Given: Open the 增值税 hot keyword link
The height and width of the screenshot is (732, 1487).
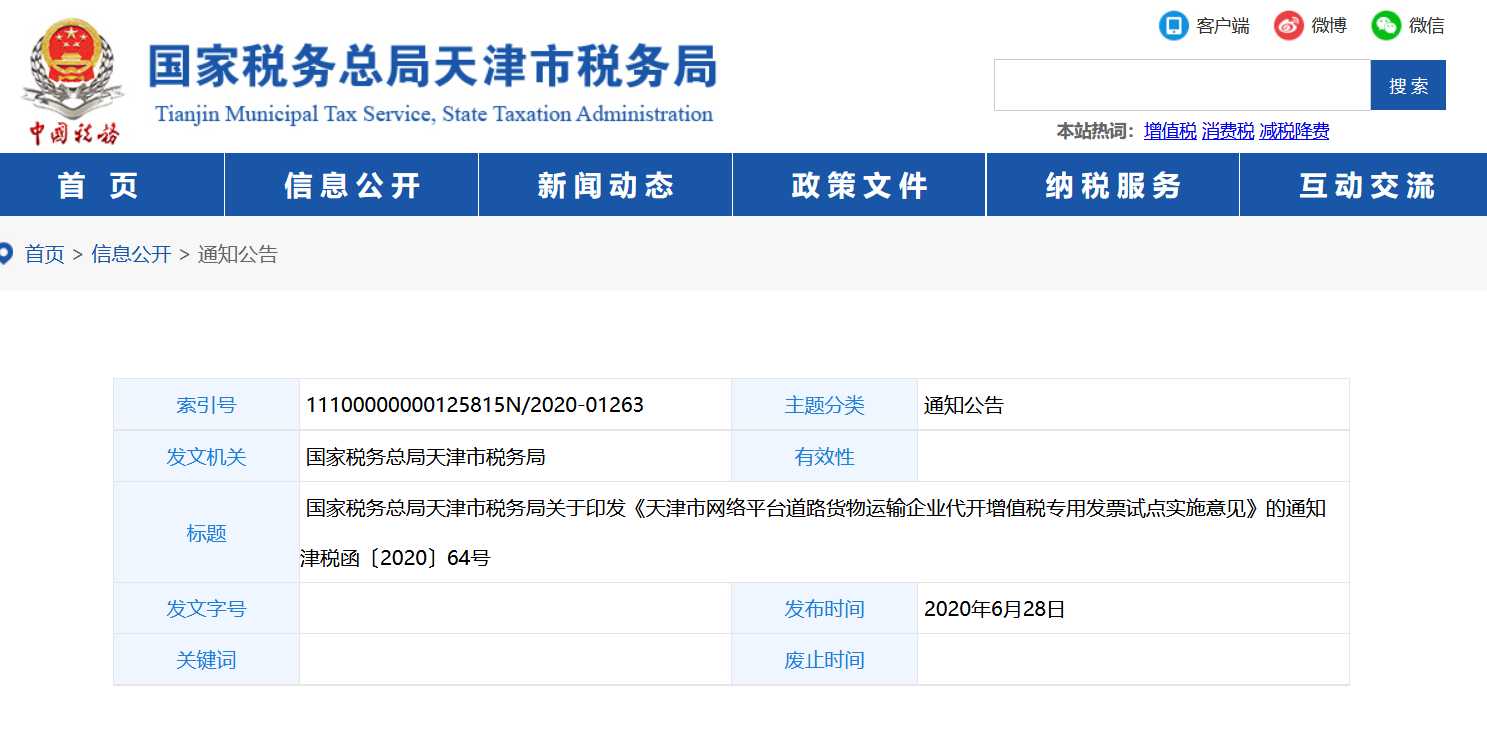Looking at the screenshot, I should point(1170,132).
